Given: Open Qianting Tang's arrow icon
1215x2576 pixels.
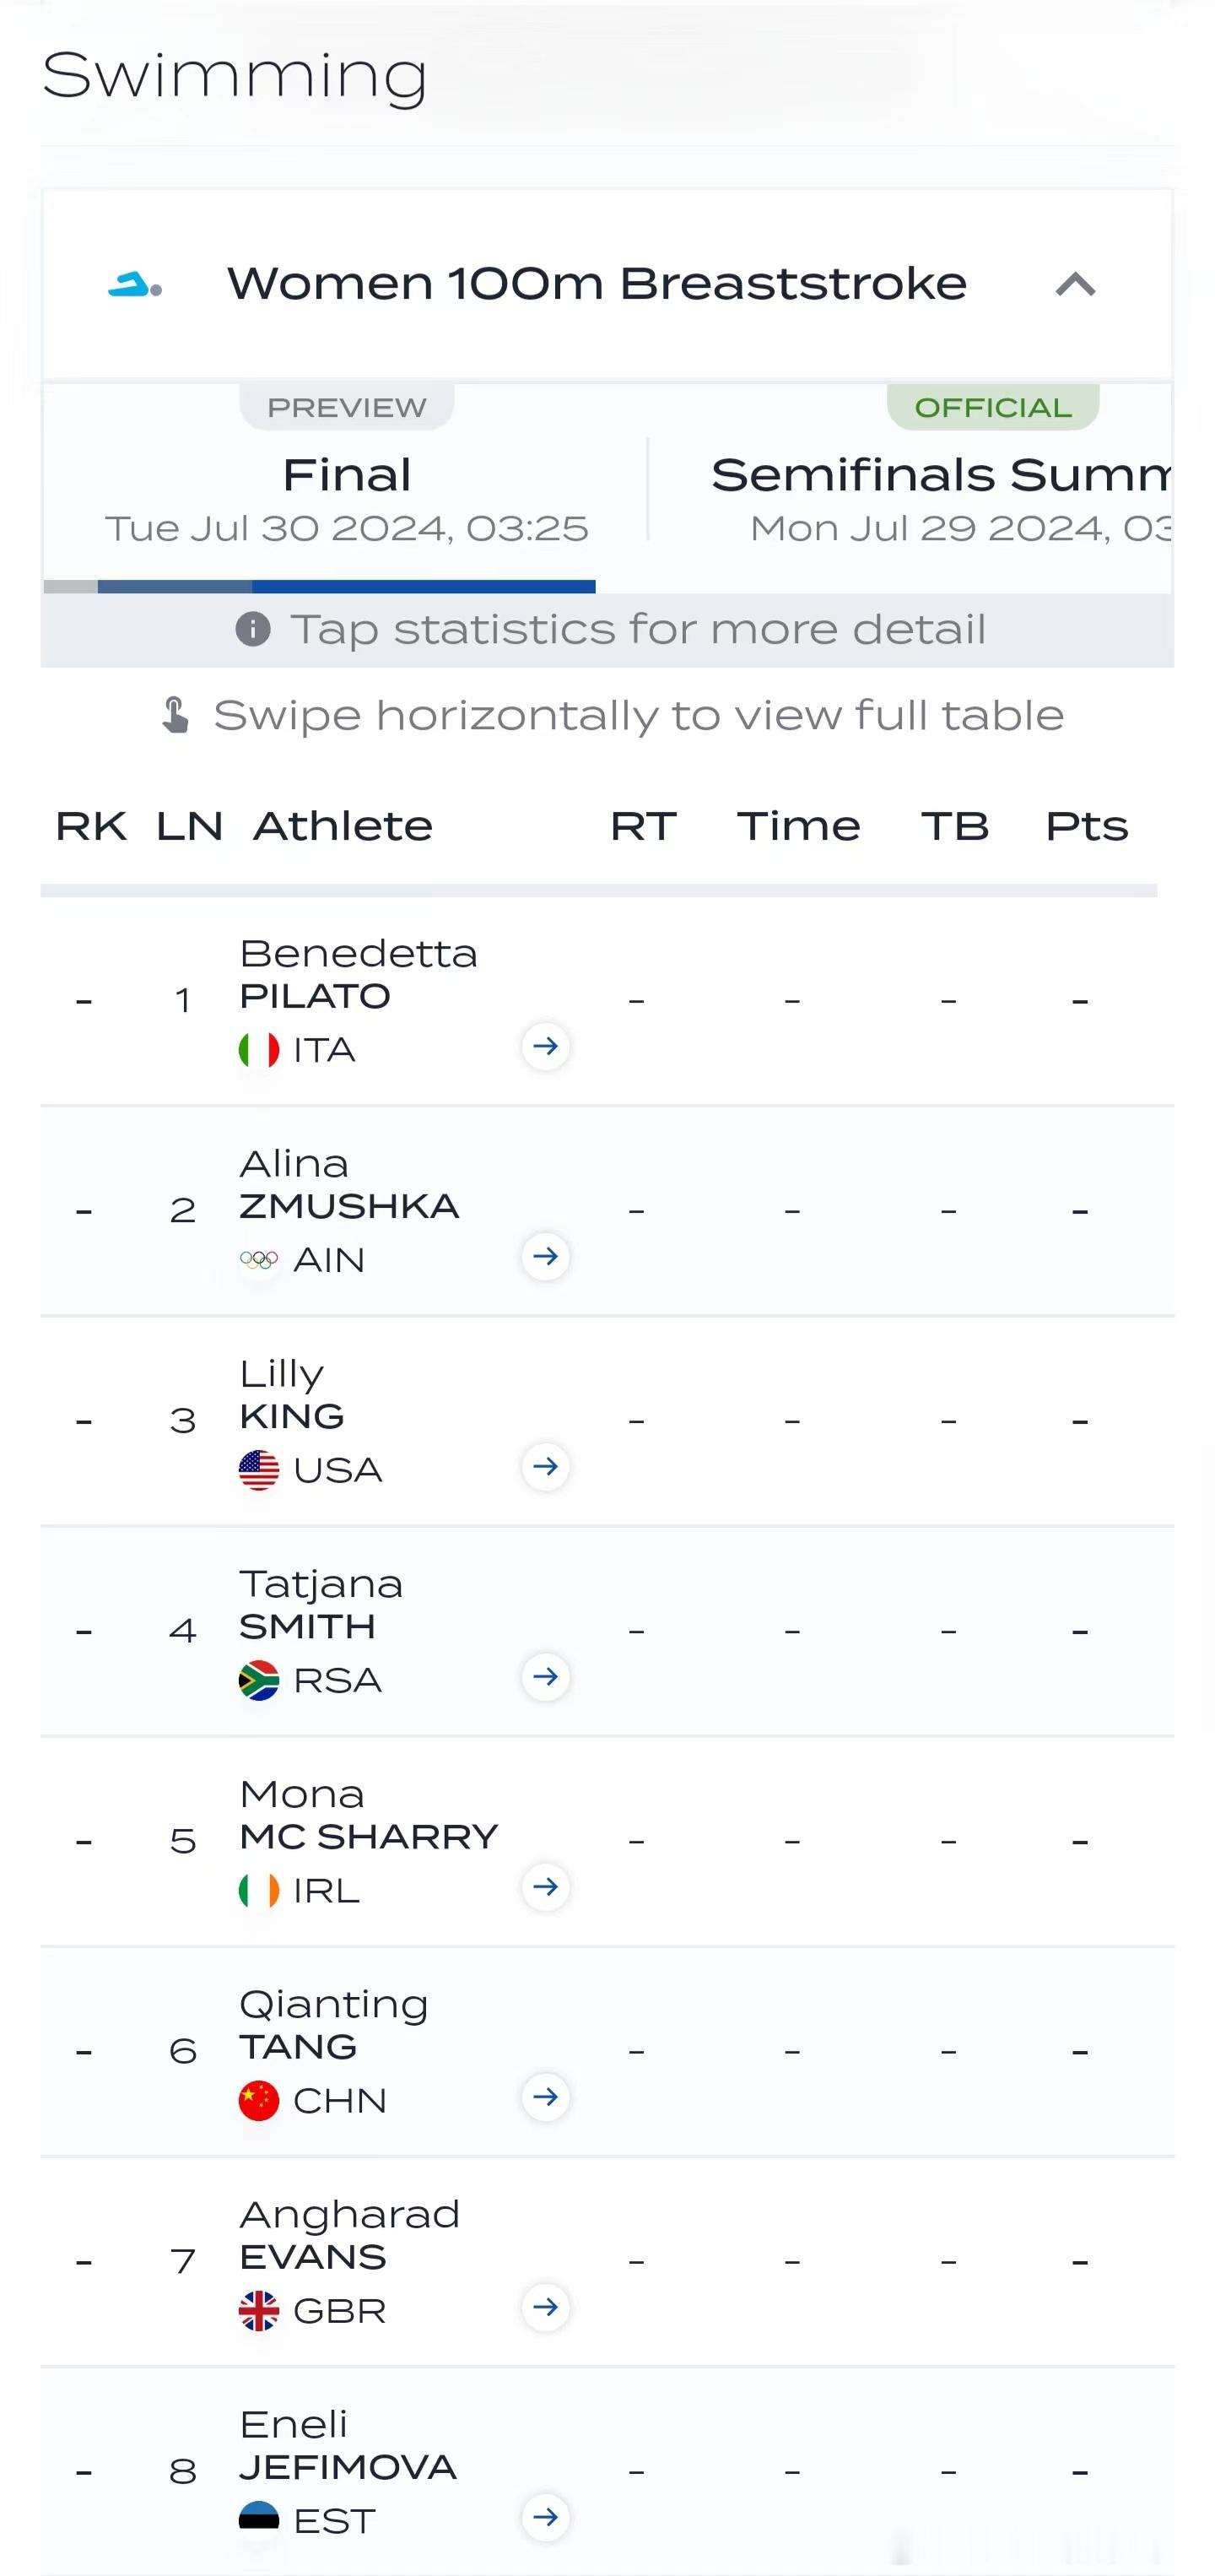Looking at the screenshot, I should pyautogui.click(x=545, y=2096).
